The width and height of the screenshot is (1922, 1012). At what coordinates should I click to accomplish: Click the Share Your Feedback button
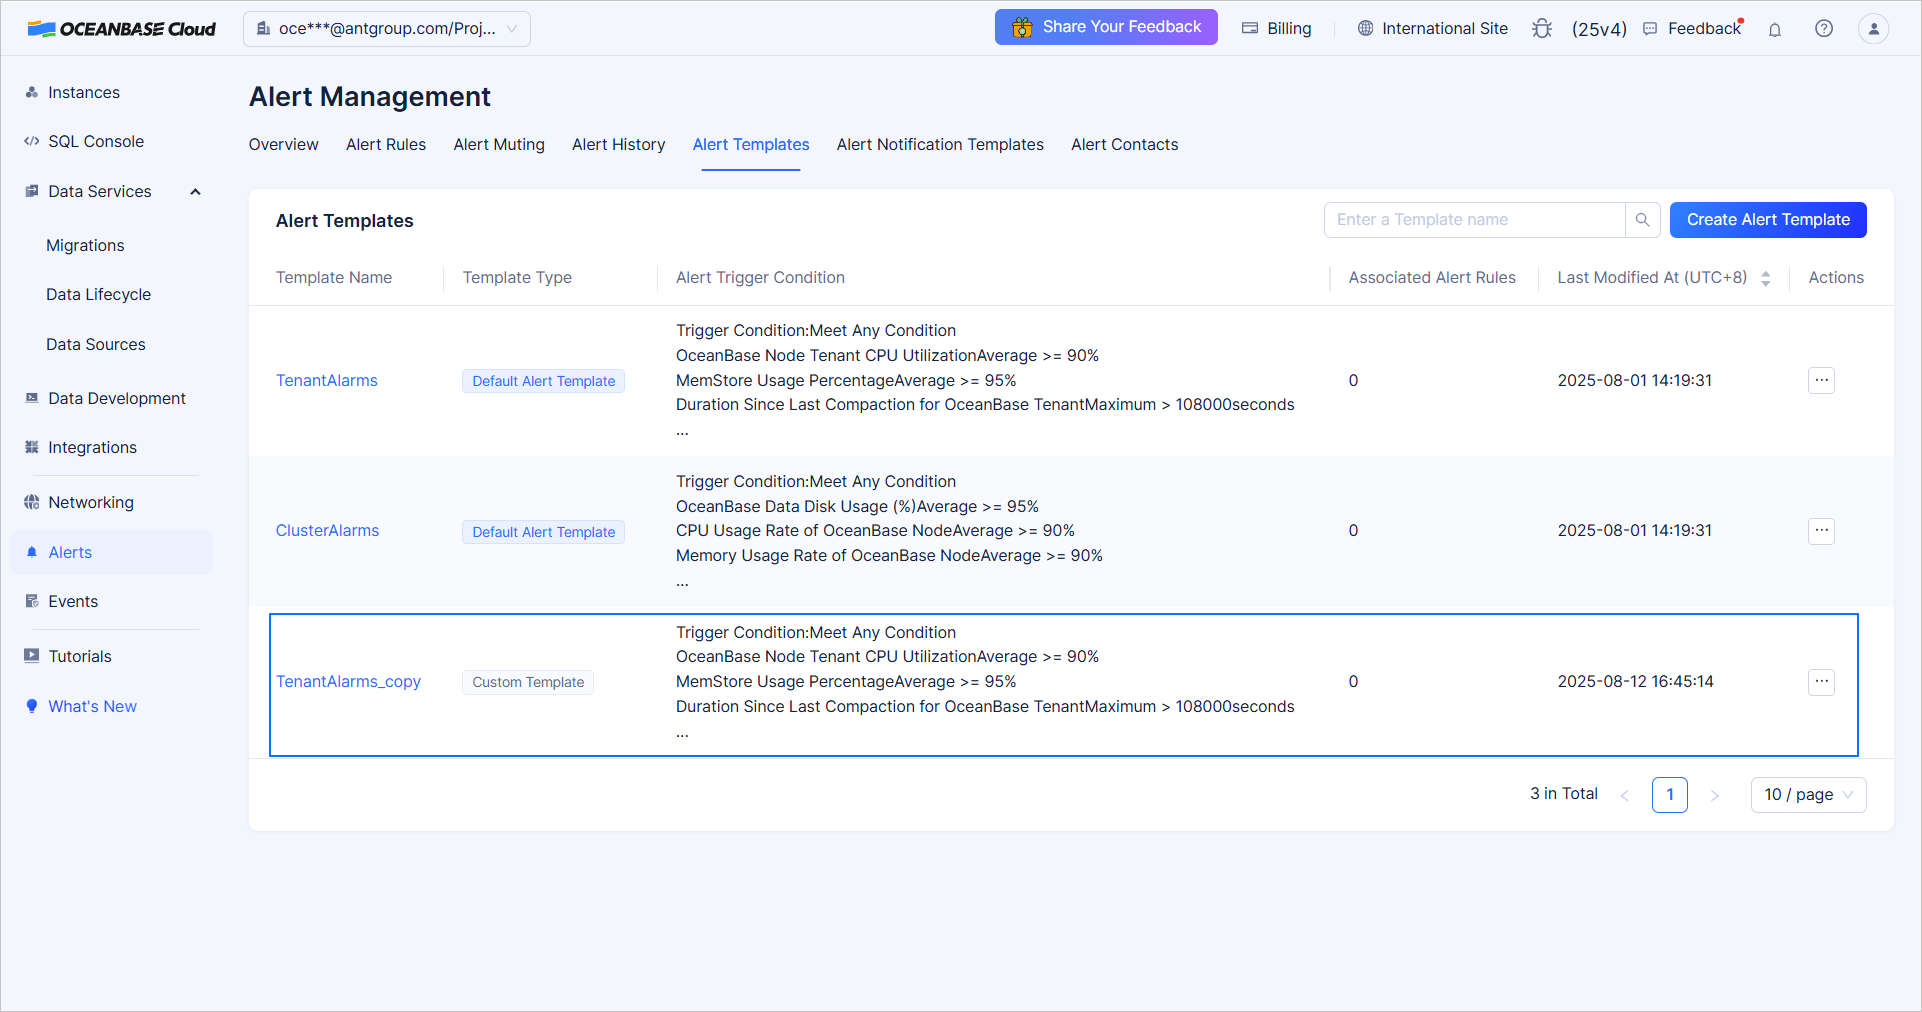(x=1106, y=27)
